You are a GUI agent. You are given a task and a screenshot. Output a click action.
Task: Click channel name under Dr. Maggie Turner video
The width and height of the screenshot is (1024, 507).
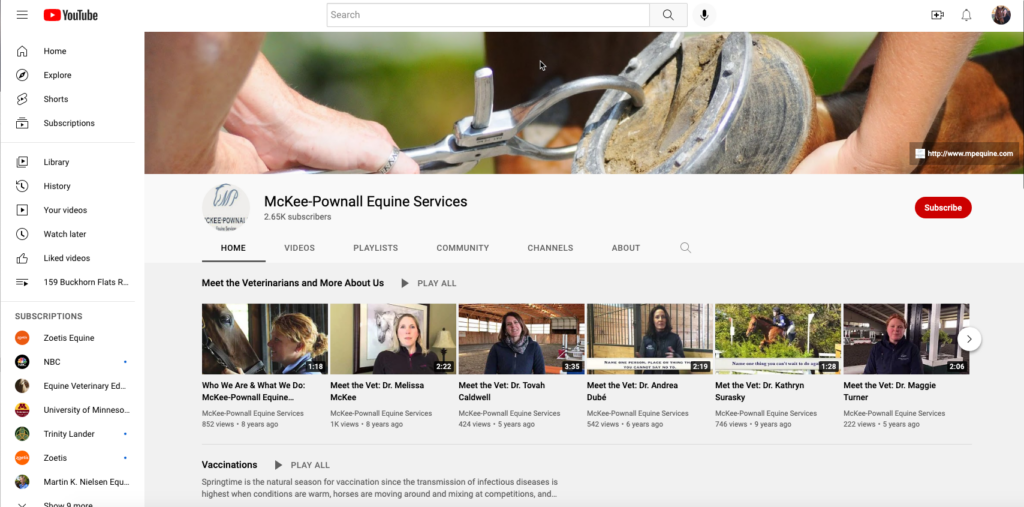[x=894, y=414]
